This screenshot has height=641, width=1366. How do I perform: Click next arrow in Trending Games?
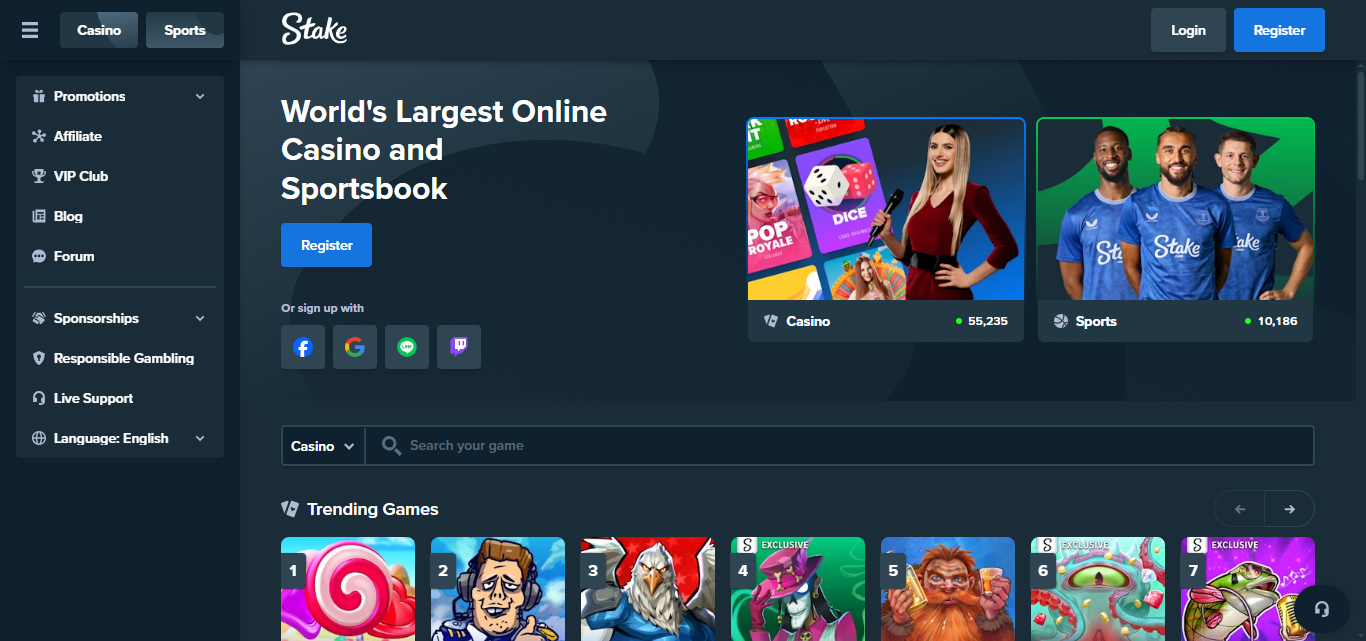click(x=1290, y=509)
